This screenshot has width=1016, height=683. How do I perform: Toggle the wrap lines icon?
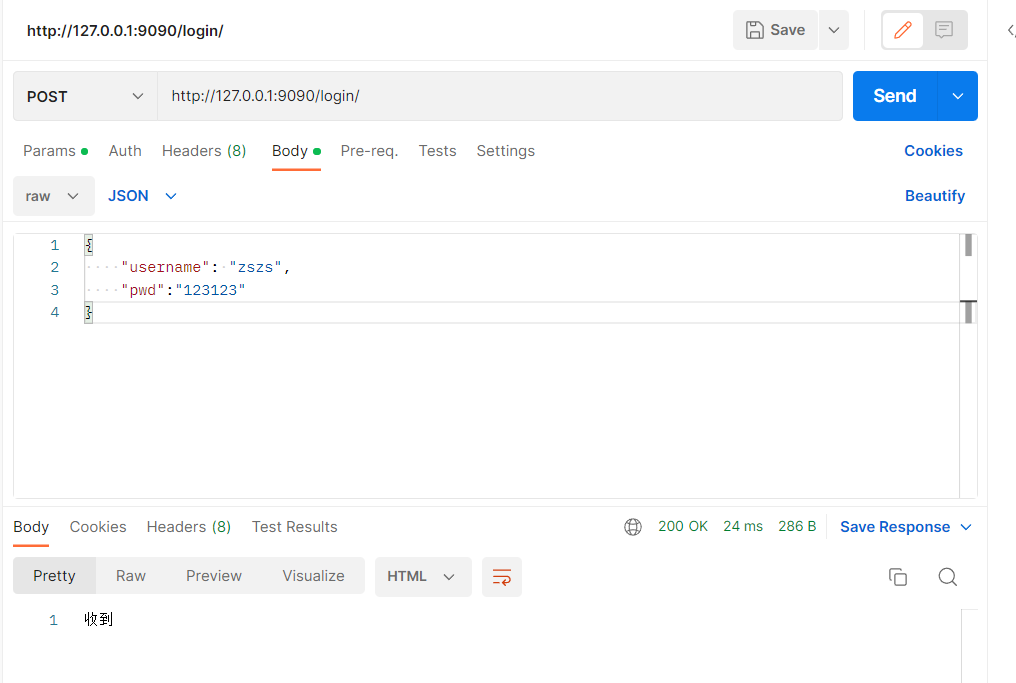[502, 577]
